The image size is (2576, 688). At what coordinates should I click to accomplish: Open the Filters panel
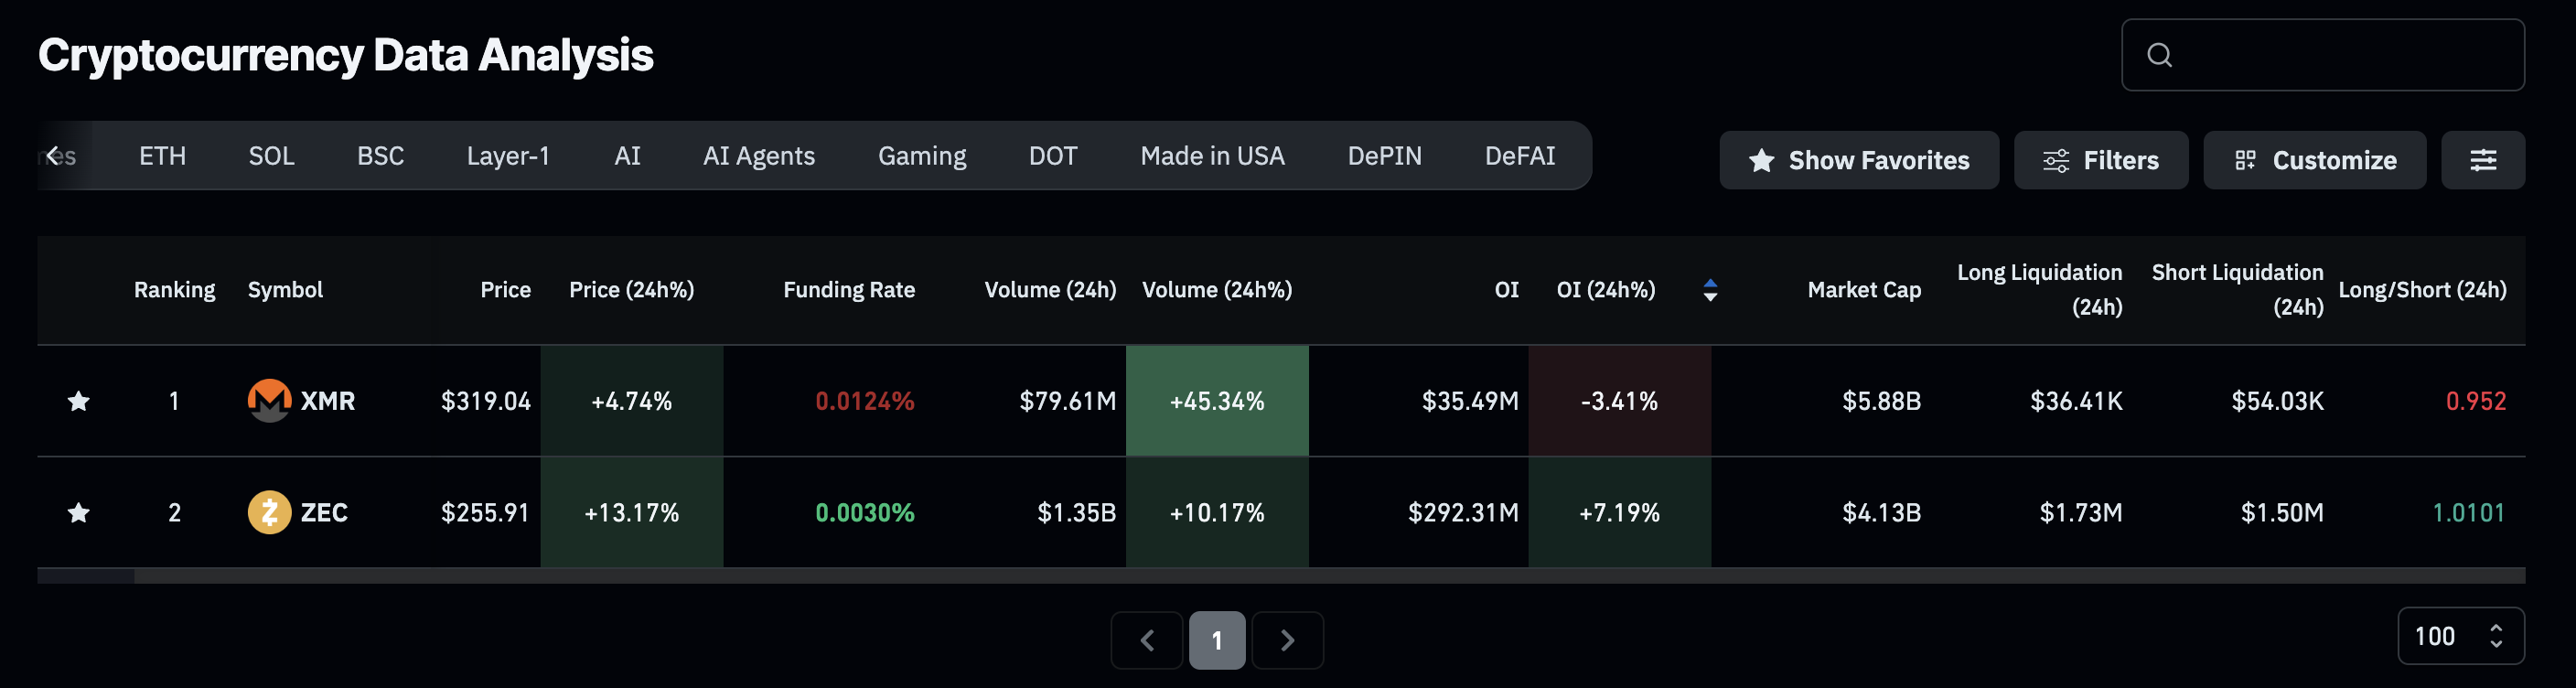2100,160
